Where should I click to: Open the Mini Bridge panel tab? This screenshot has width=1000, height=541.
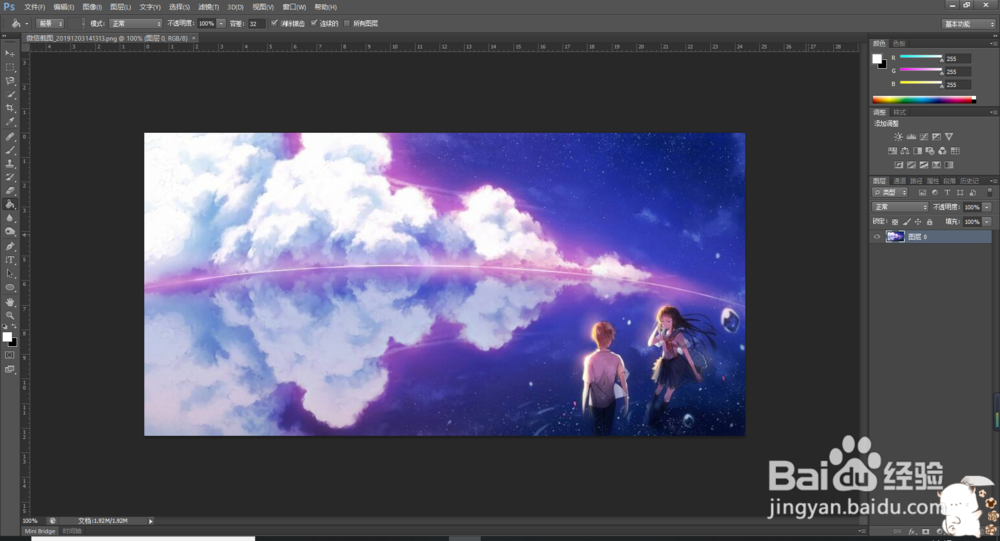(x=40, y=531)
